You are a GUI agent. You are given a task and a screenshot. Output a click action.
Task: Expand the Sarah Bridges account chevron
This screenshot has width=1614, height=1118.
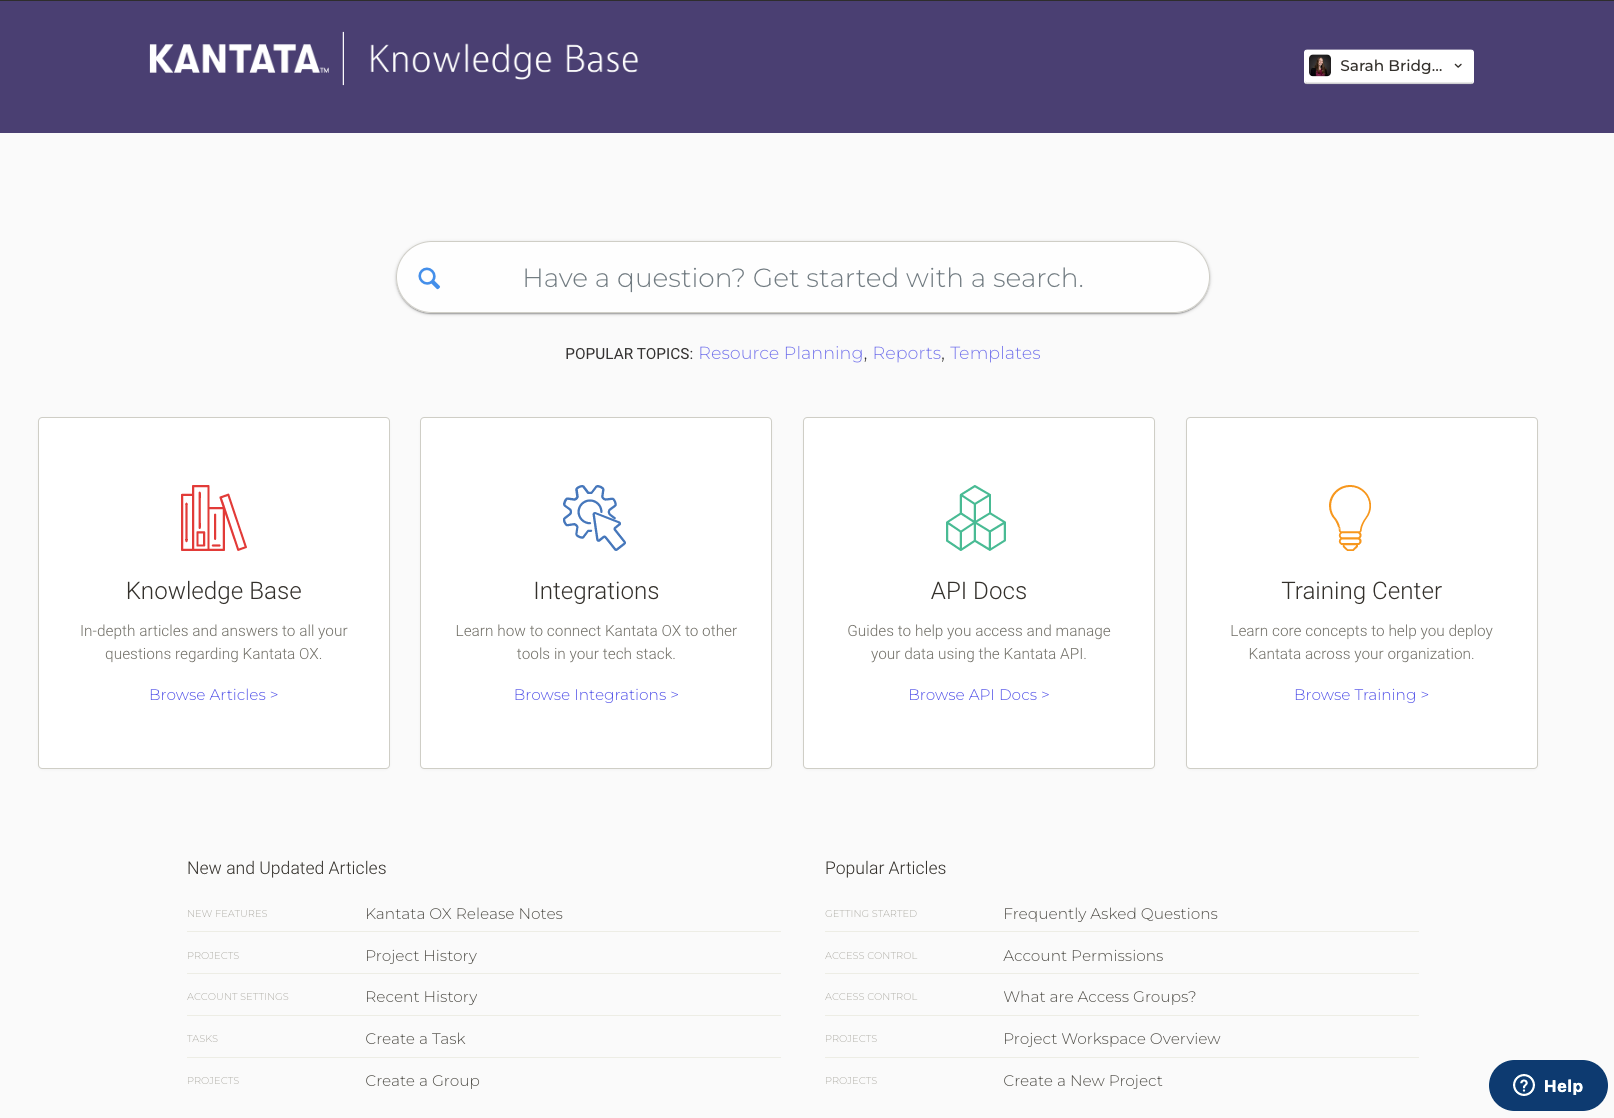(1457, 66)
